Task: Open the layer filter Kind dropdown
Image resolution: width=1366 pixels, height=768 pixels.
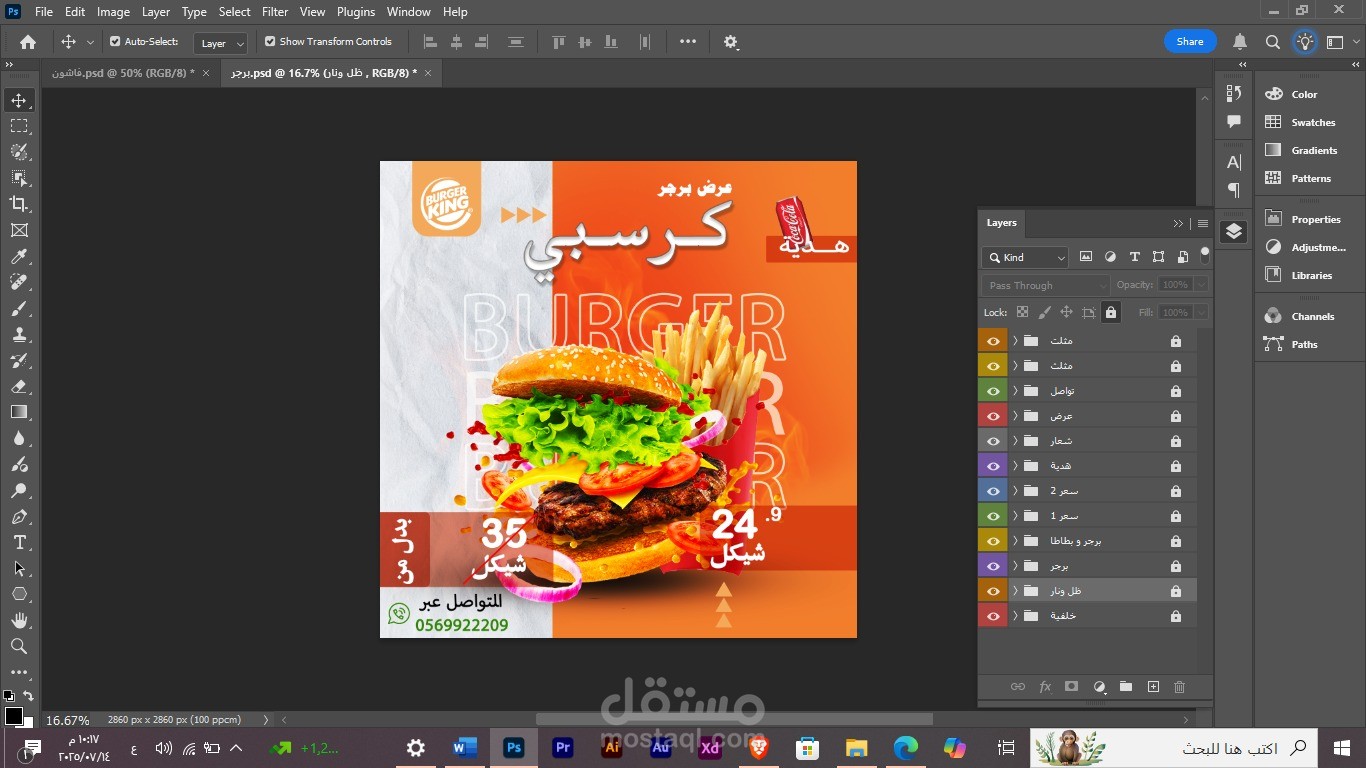Action: coord(1025,257)
